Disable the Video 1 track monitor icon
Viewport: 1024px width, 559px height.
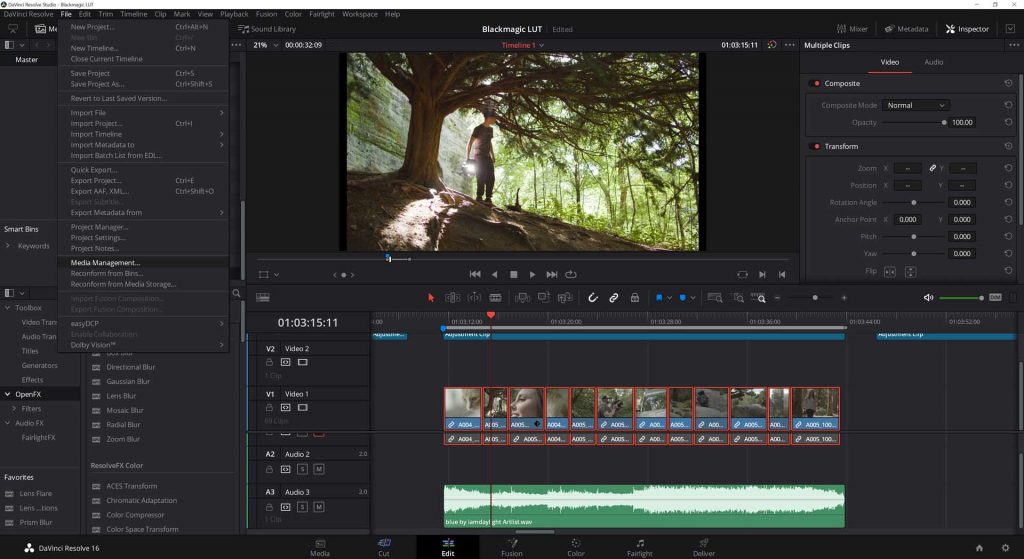[x=302, y=407]
